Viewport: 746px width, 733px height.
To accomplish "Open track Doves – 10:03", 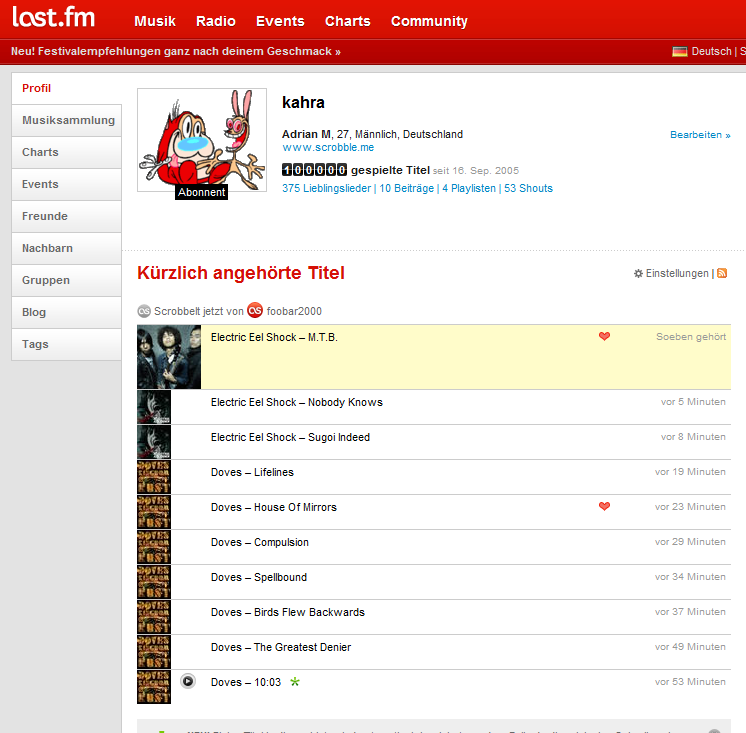I will tap(246, 682).
